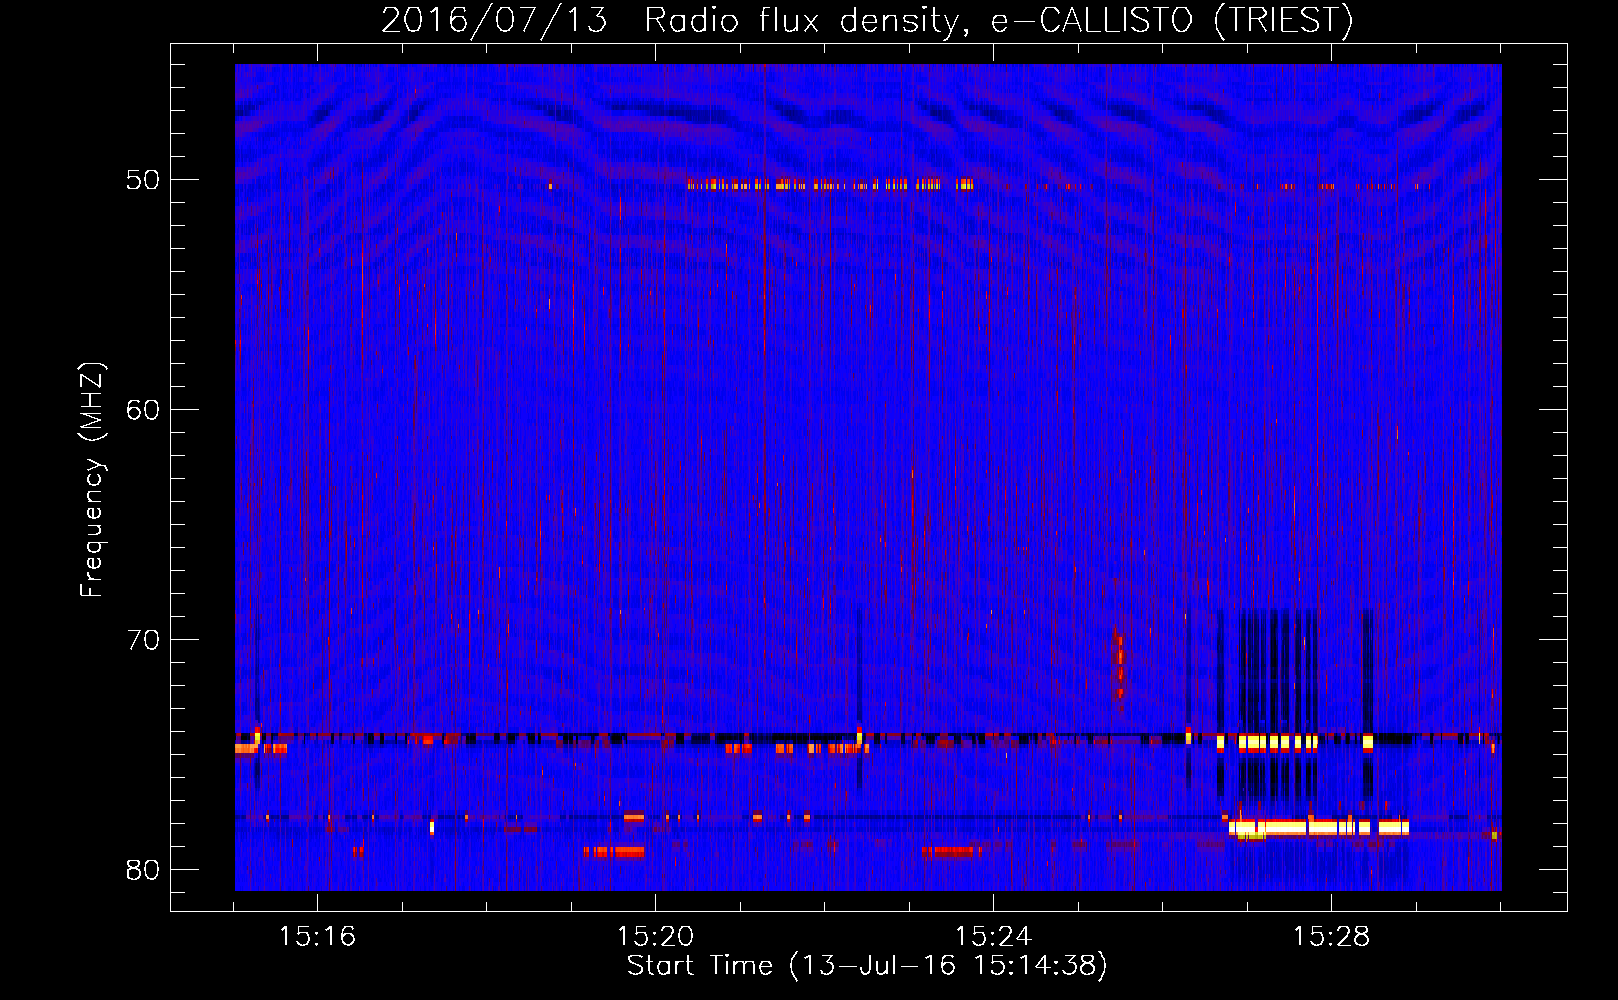Image resolution: width=1618 pixels, height=1000 pixels.
Task: Click the 15:24 time tick label
Action: (993, 936)
